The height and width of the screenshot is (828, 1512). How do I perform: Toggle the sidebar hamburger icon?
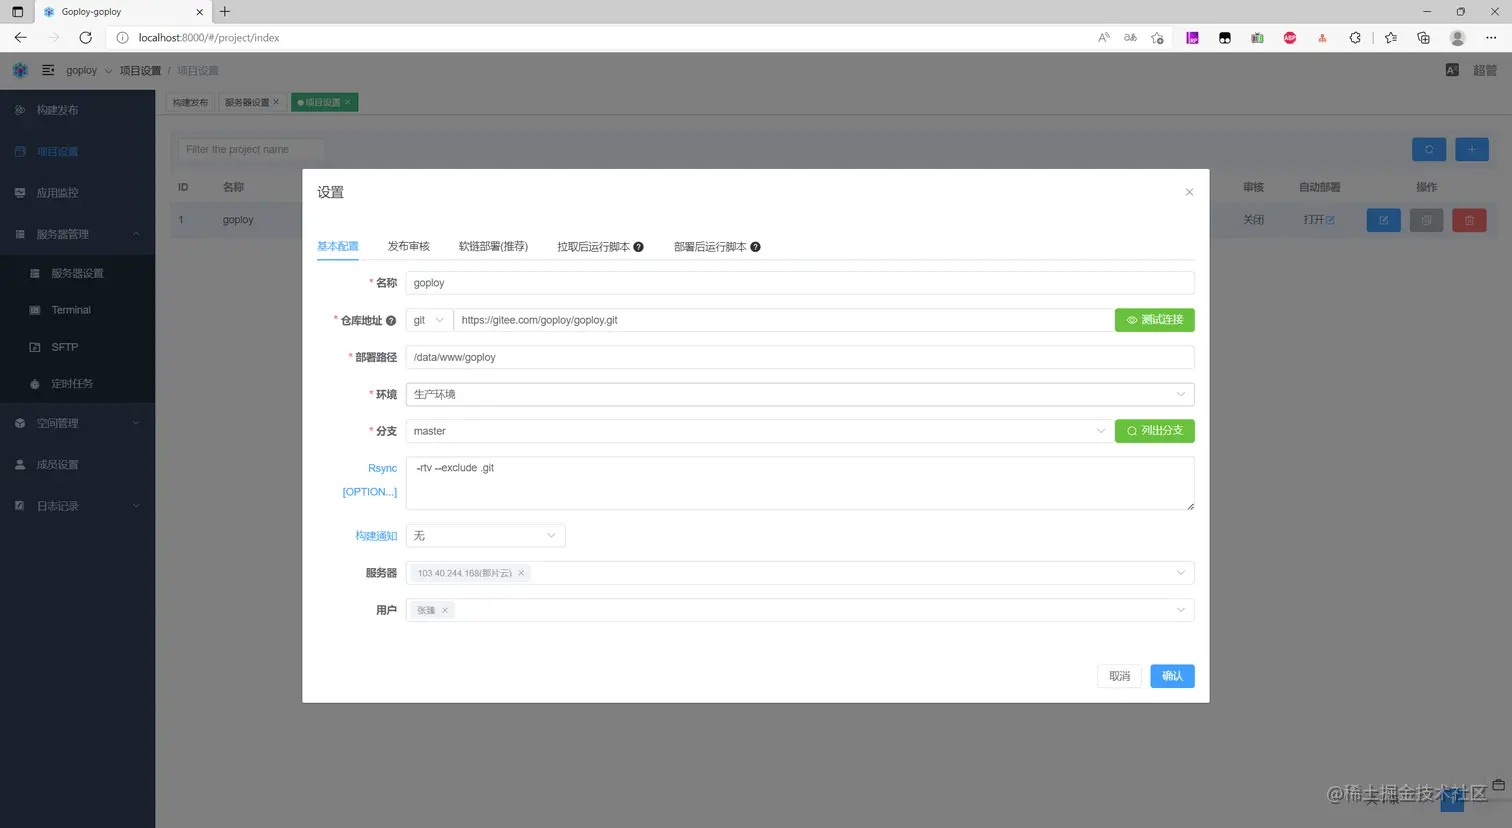pyautogui.click(x=48, y=70)
